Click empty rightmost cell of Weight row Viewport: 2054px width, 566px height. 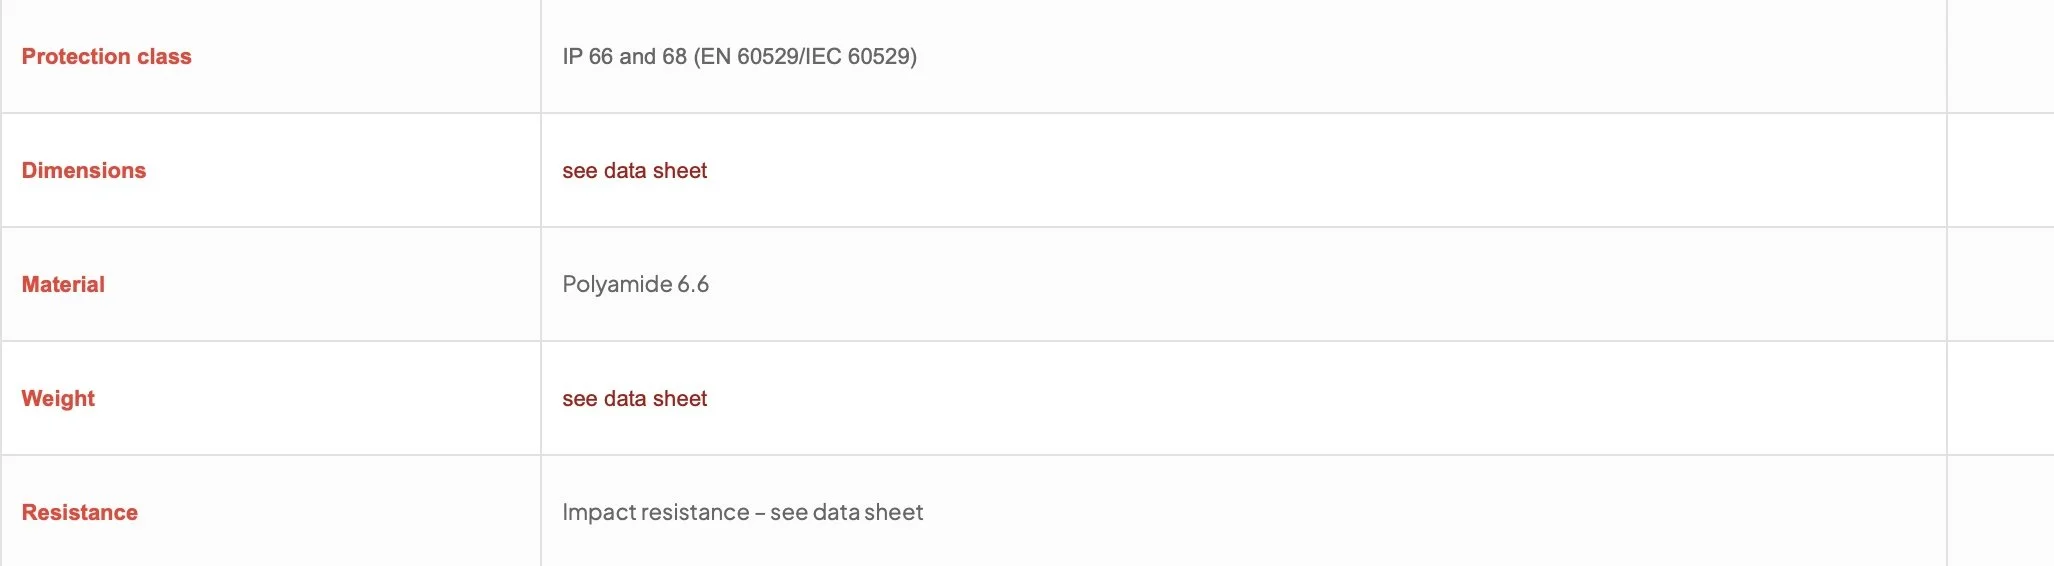[x=2000, y=399]
